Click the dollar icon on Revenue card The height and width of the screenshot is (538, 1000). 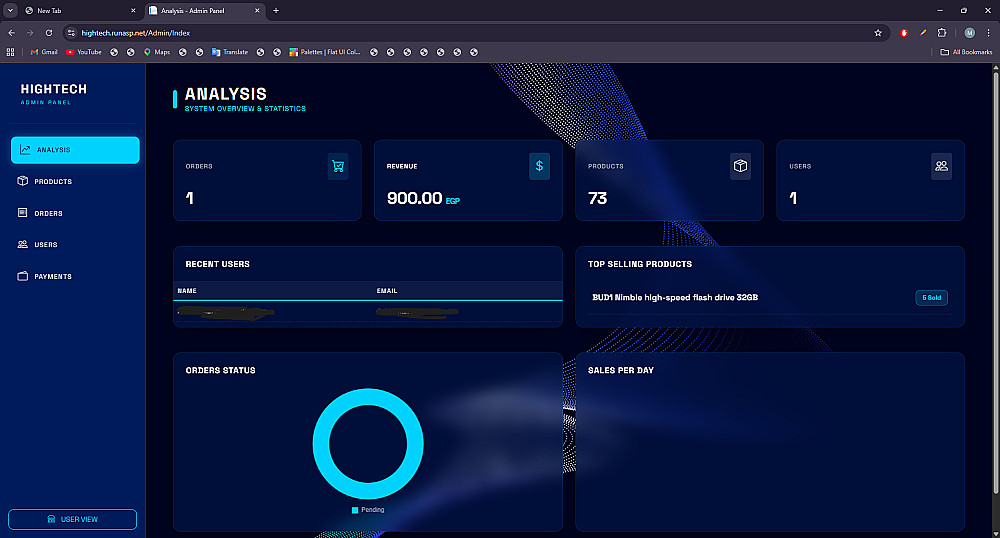pyautogui.click(x=539, y=166)
